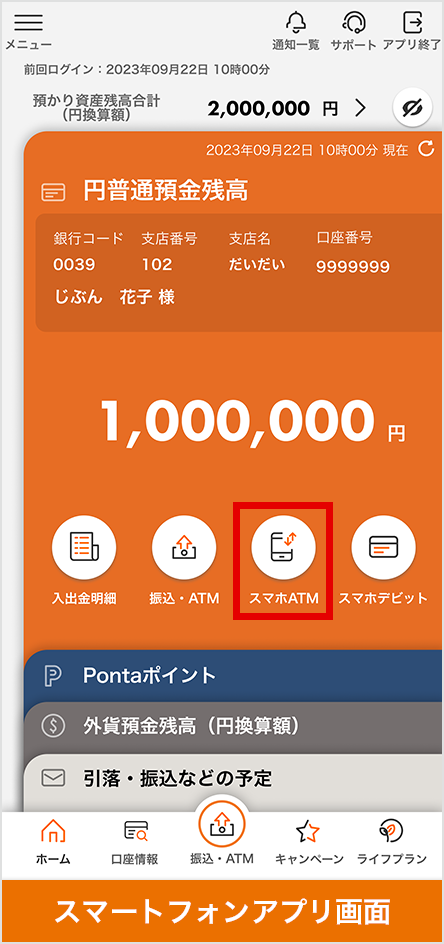
Task: Open 通知一覧 bell icon
Action: click(295, 23)
